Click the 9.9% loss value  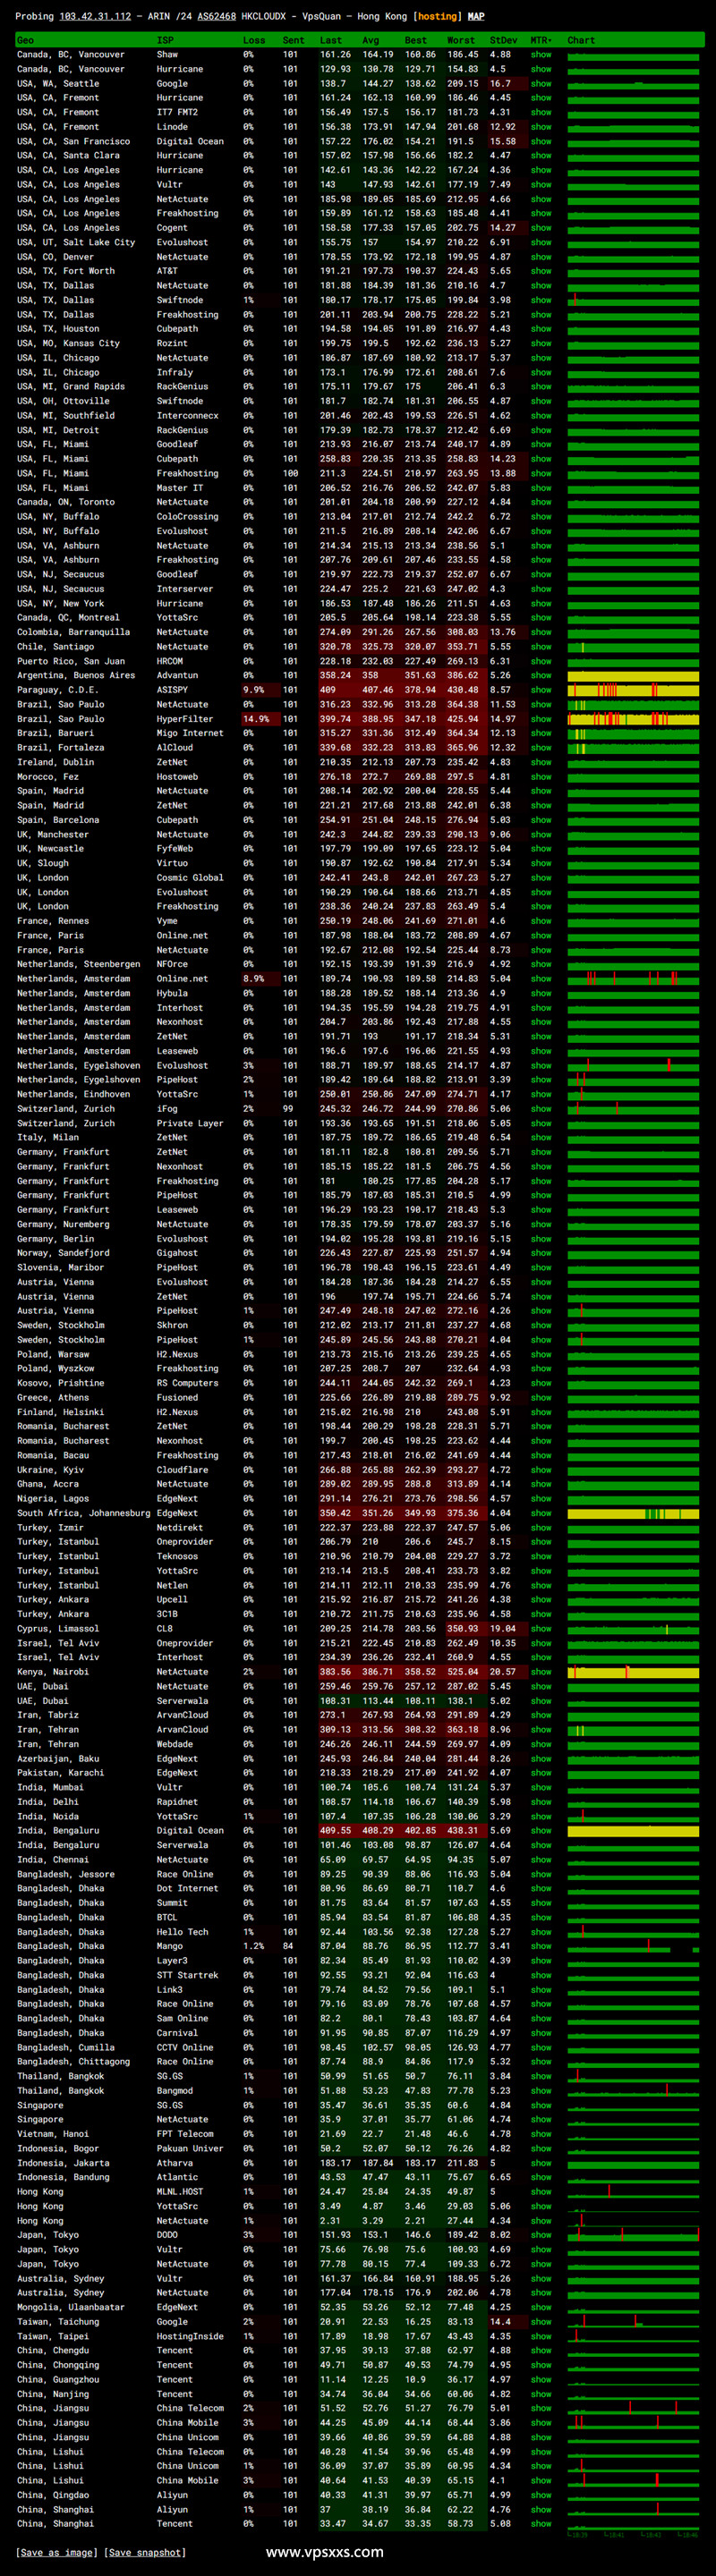[254, 690]
